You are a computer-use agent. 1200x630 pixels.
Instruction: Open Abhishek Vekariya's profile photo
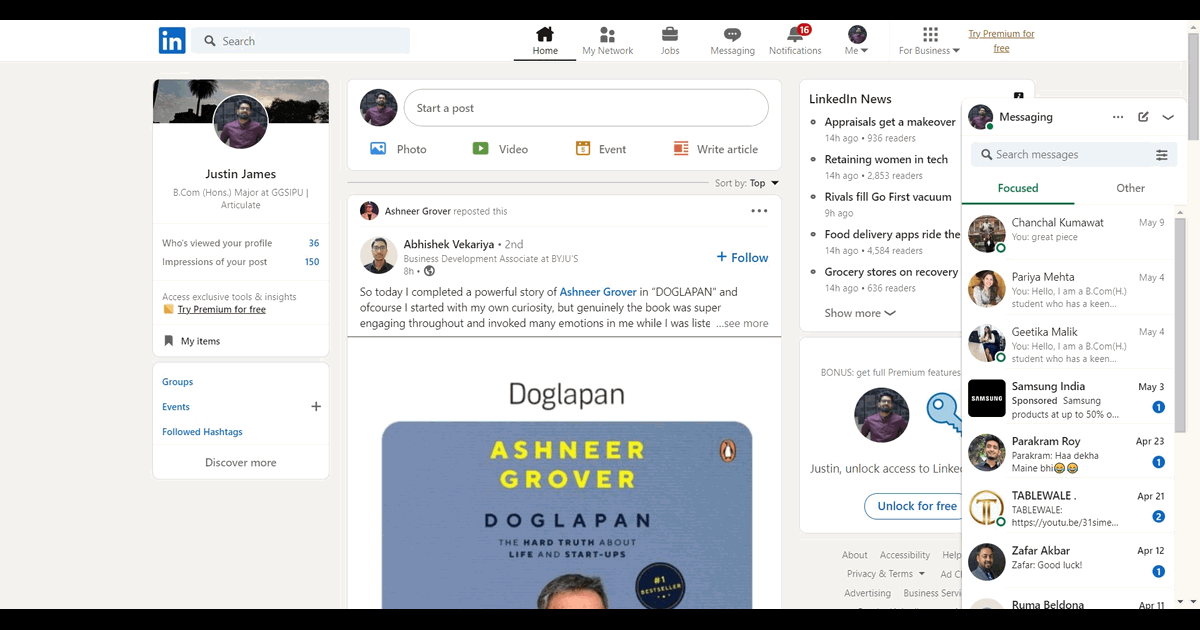(379, 255)
